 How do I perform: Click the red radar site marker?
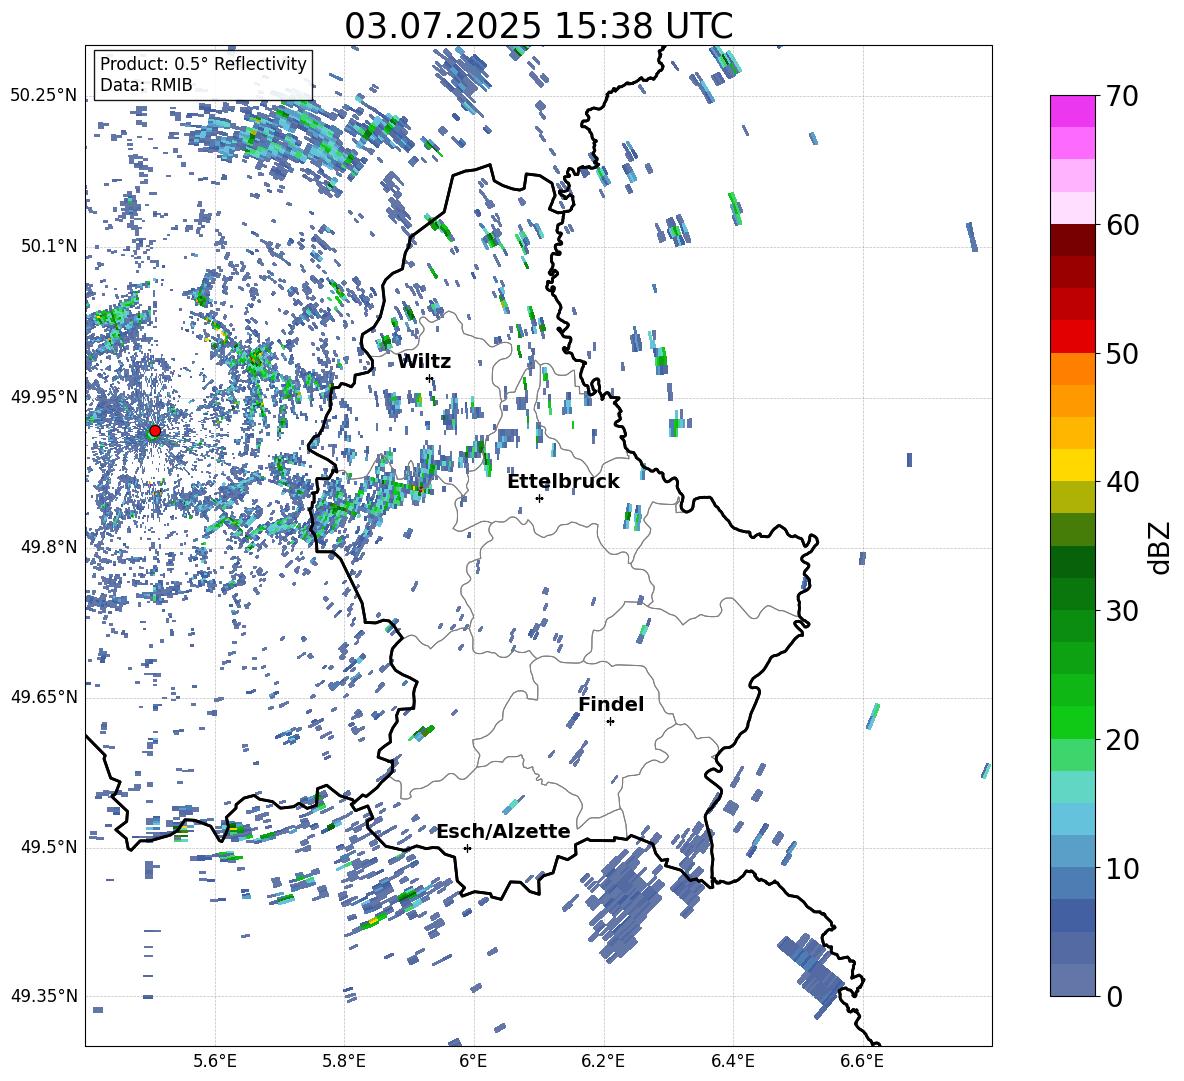(x=155, y=430)
